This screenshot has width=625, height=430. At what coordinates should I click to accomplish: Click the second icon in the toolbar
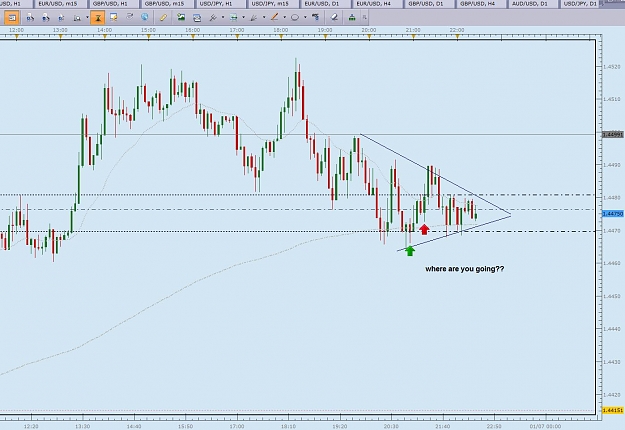click(x=30, y=18)
